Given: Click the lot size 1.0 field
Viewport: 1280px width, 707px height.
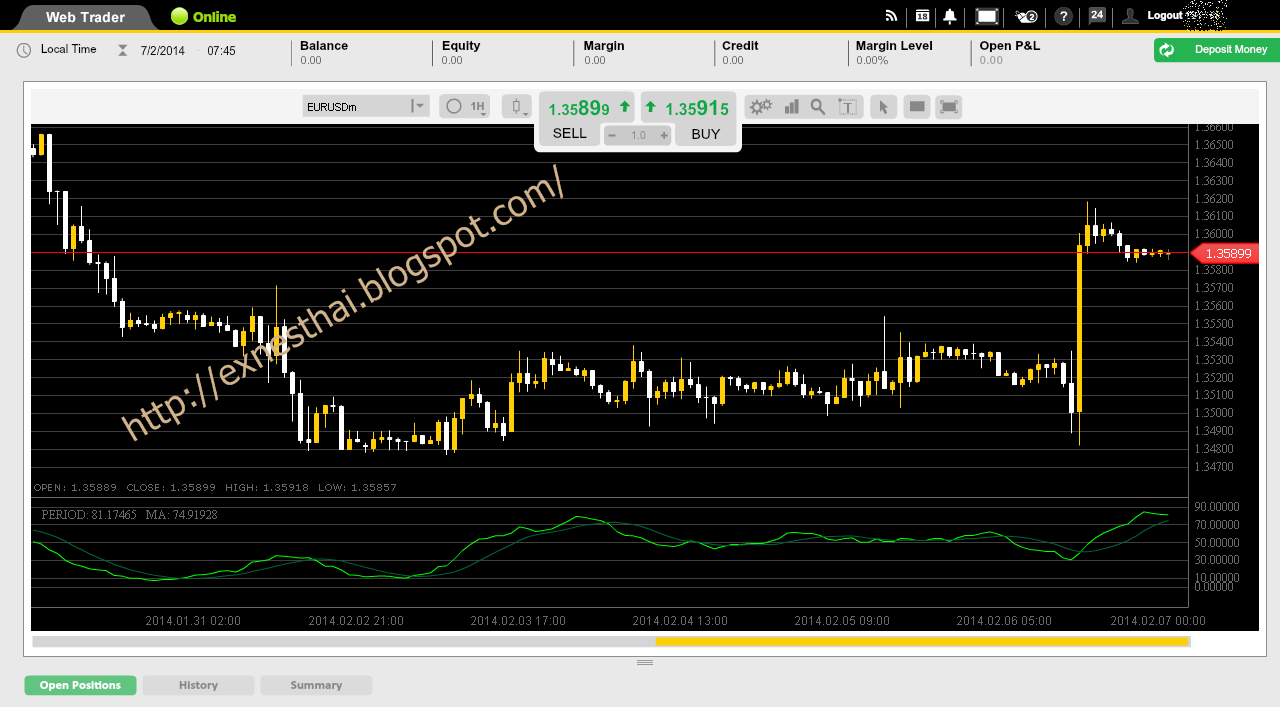Looking at the screenshot, I should pos(638,135).
